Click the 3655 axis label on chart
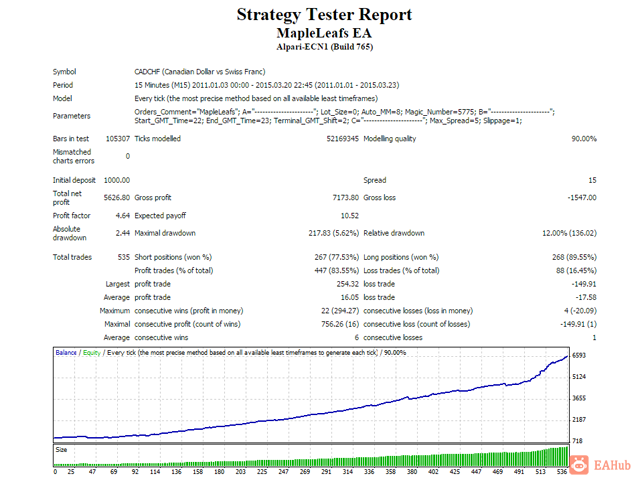640x480 pixels. coord(579,398)
